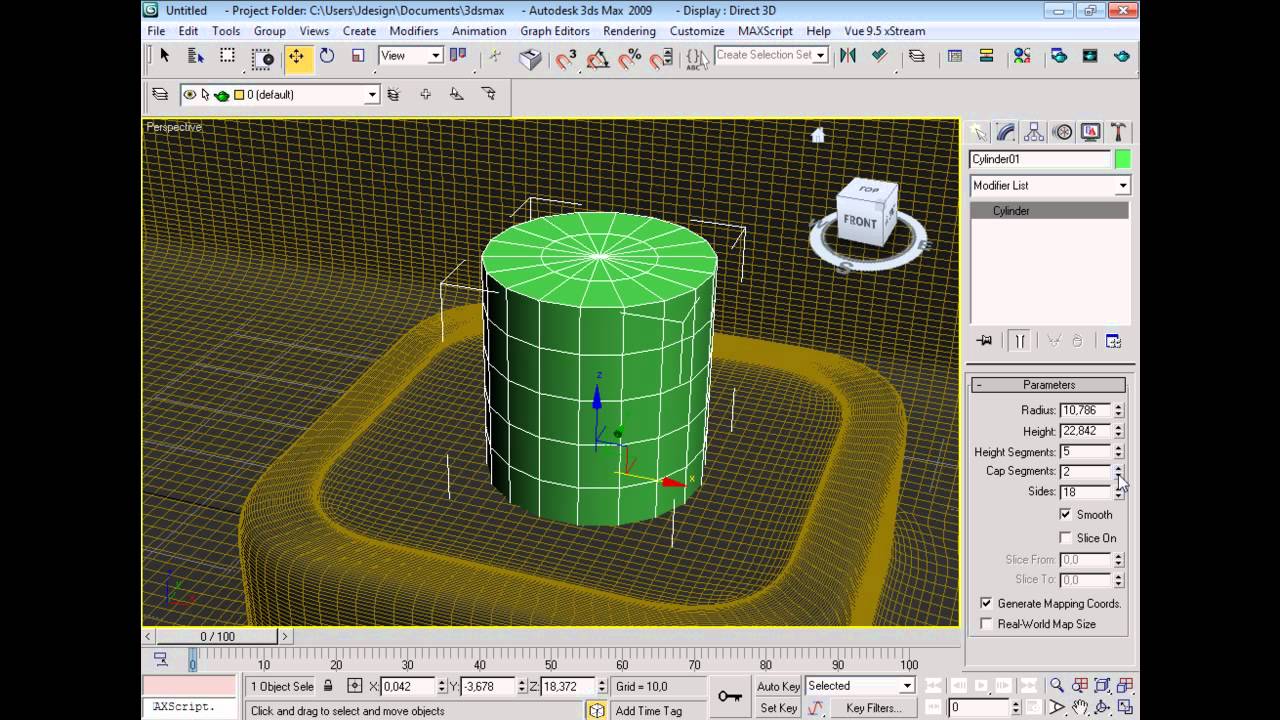This screenshot has height=720, width=1280.
Task: Click the viewport Home icon
Action: pos(817,135)
